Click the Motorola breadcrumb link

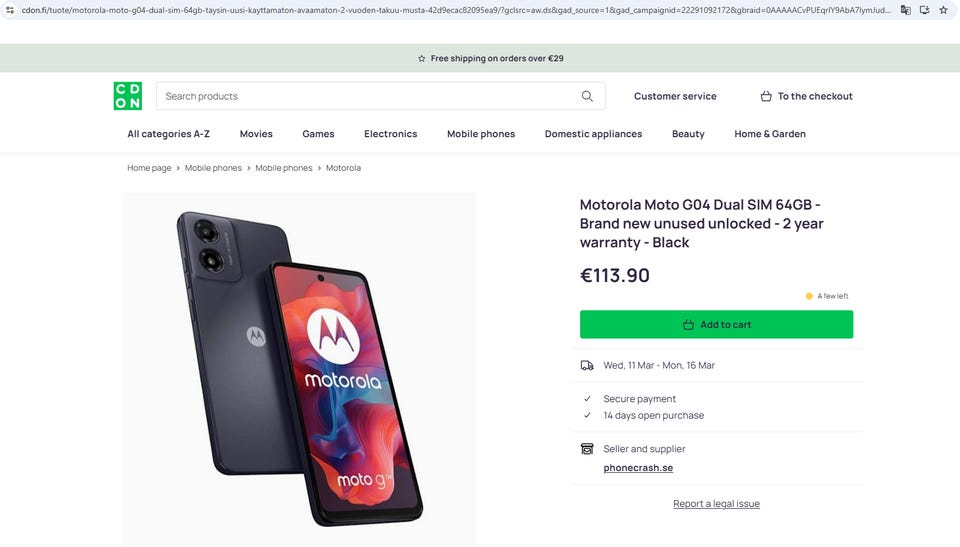[x=343, y=168]
